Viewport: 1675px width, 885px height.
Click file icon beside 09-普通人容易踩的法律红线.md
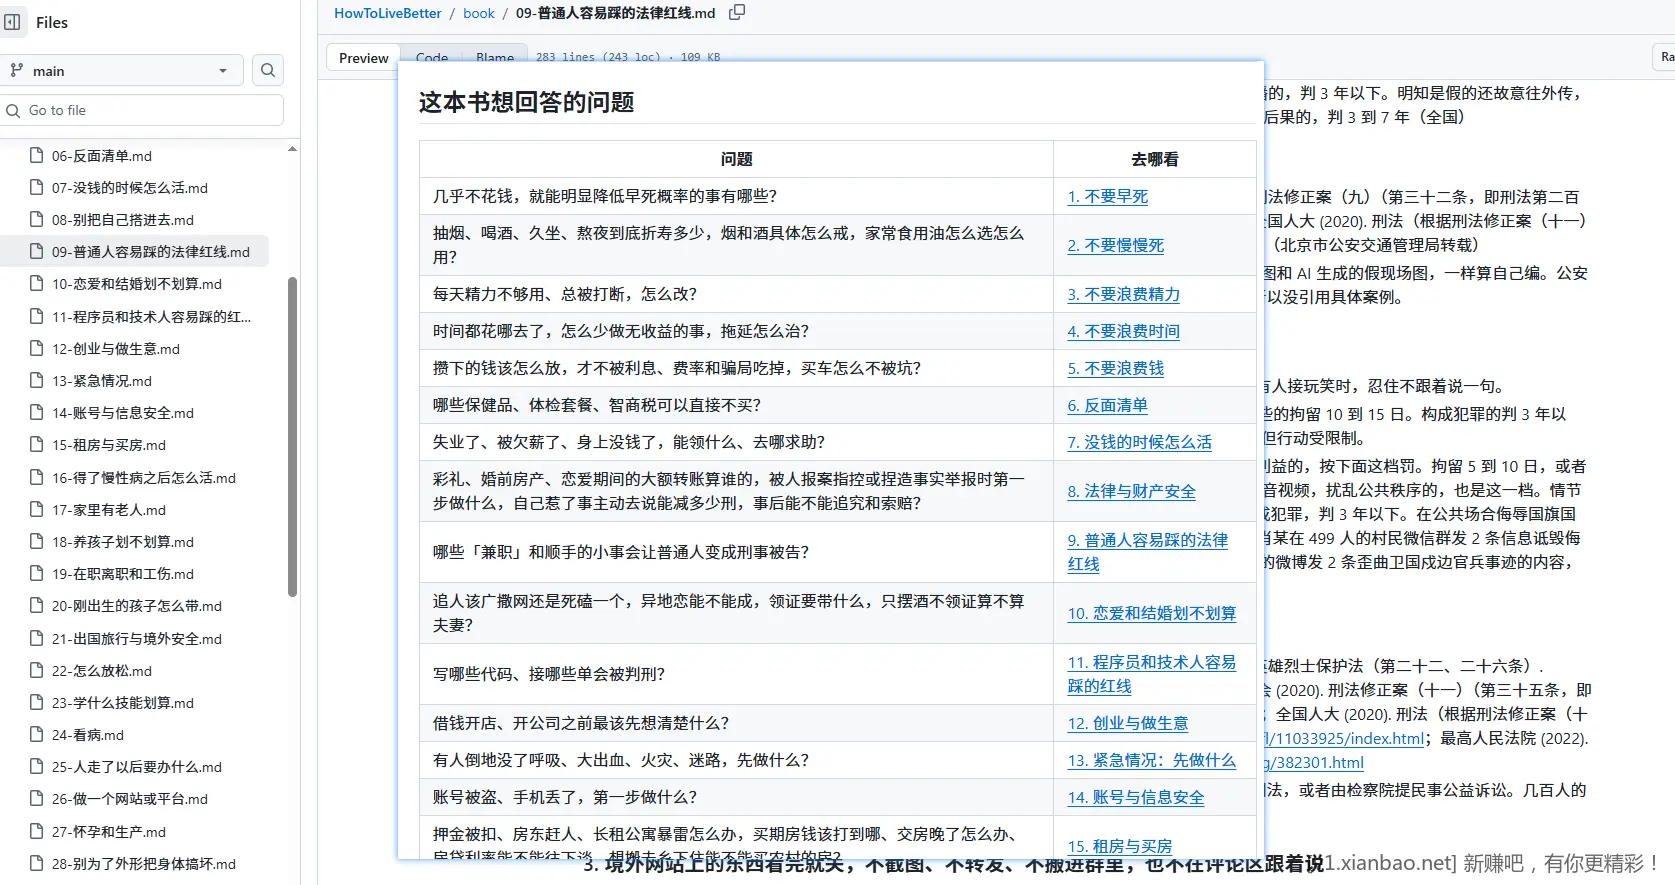click(x=37, y=251)
